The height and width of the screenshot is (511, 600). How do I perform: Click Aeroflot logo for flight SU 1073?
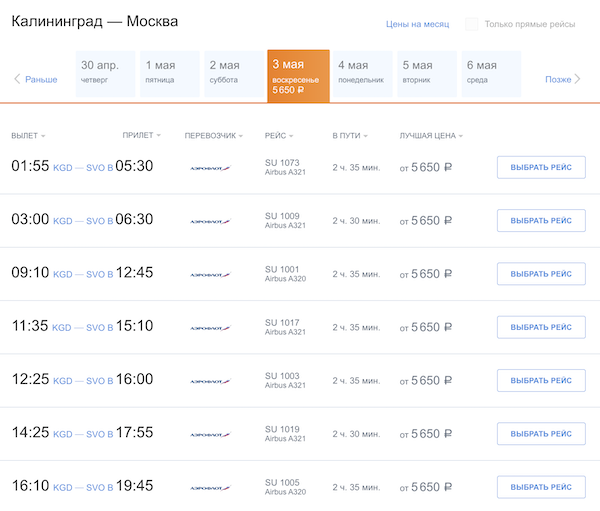click(x=210, y=167)
